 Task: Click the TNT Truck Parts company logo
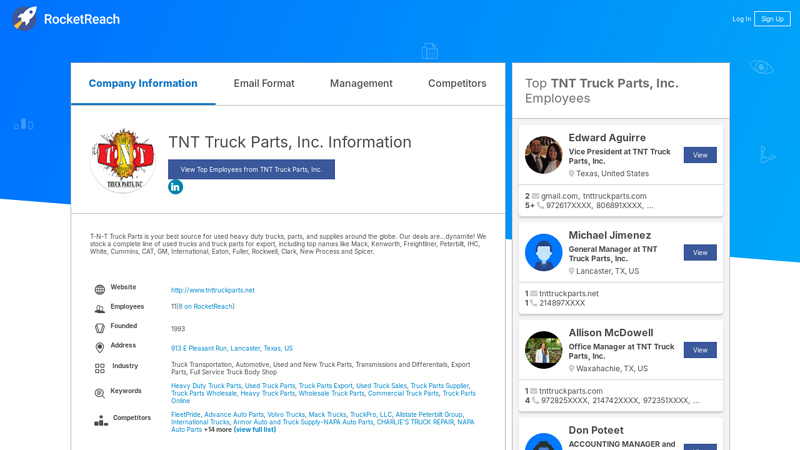[123, 160]
